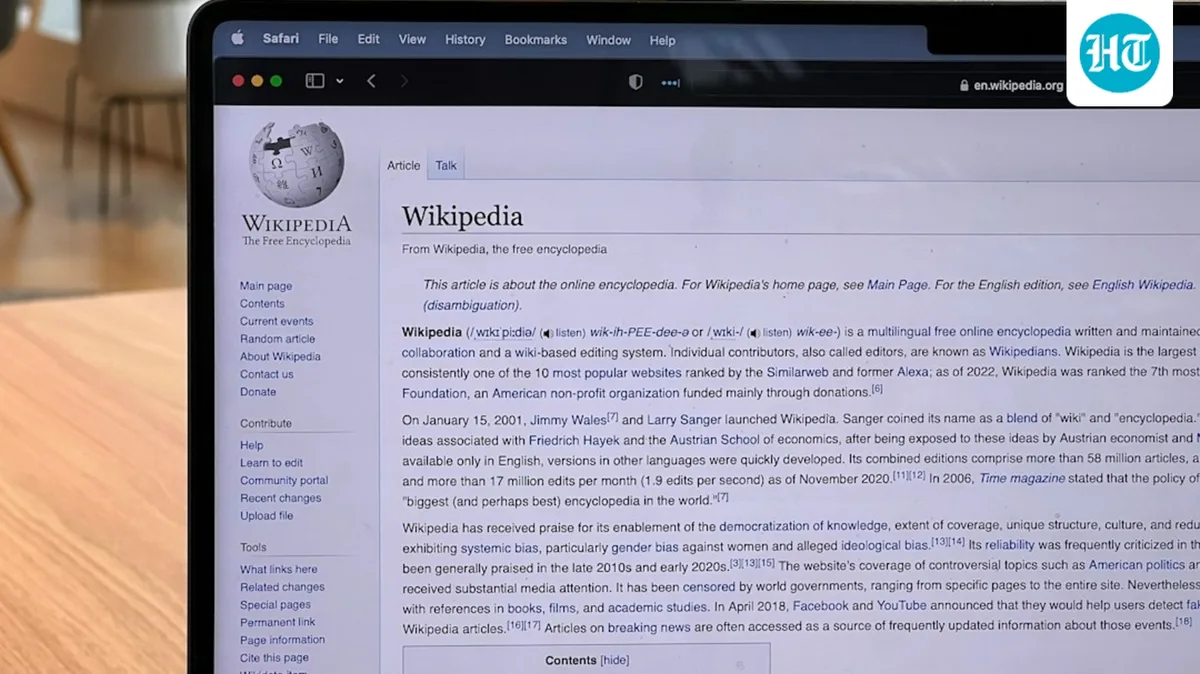Follow the Jimmy Wales link
The height and width of the screenshot is (674, 1200).
click(568, 420)
